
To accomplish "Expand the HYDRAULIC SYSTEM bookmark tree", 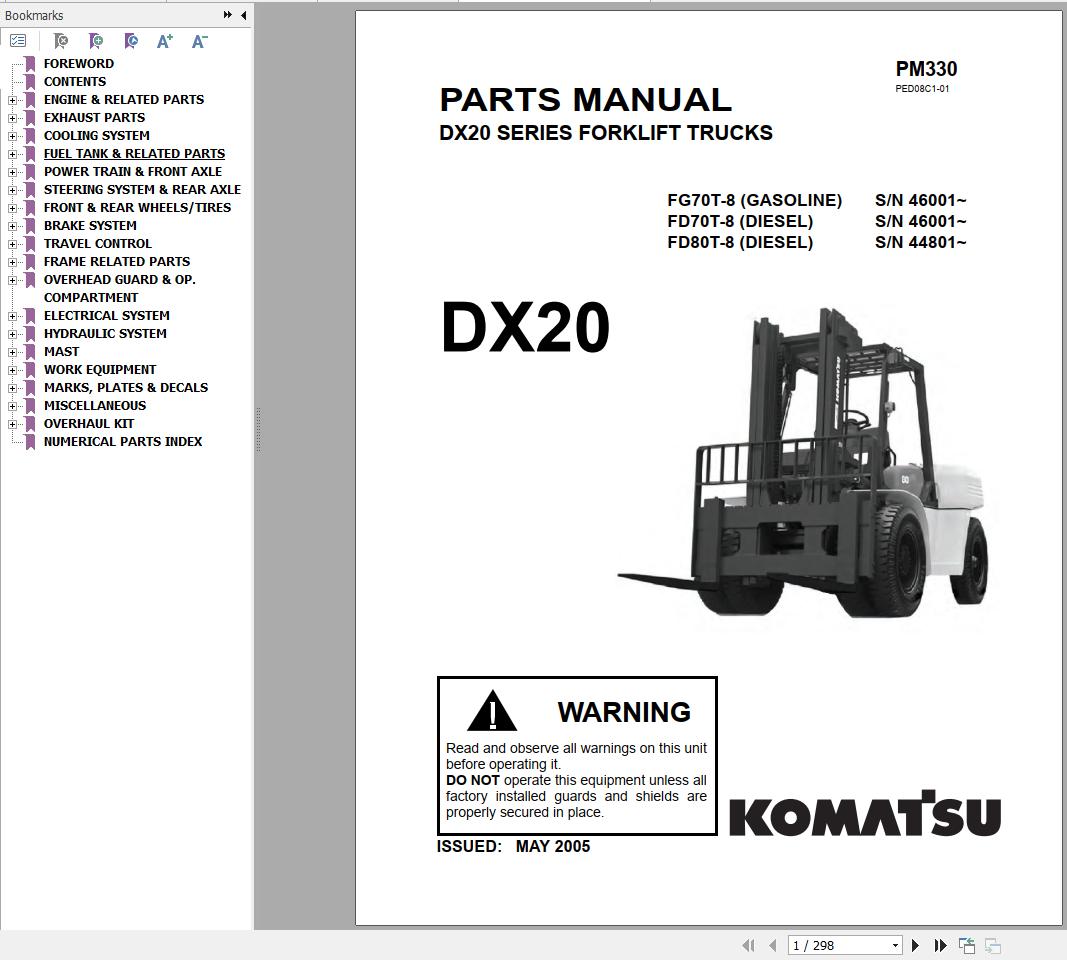I will point(11,333).
